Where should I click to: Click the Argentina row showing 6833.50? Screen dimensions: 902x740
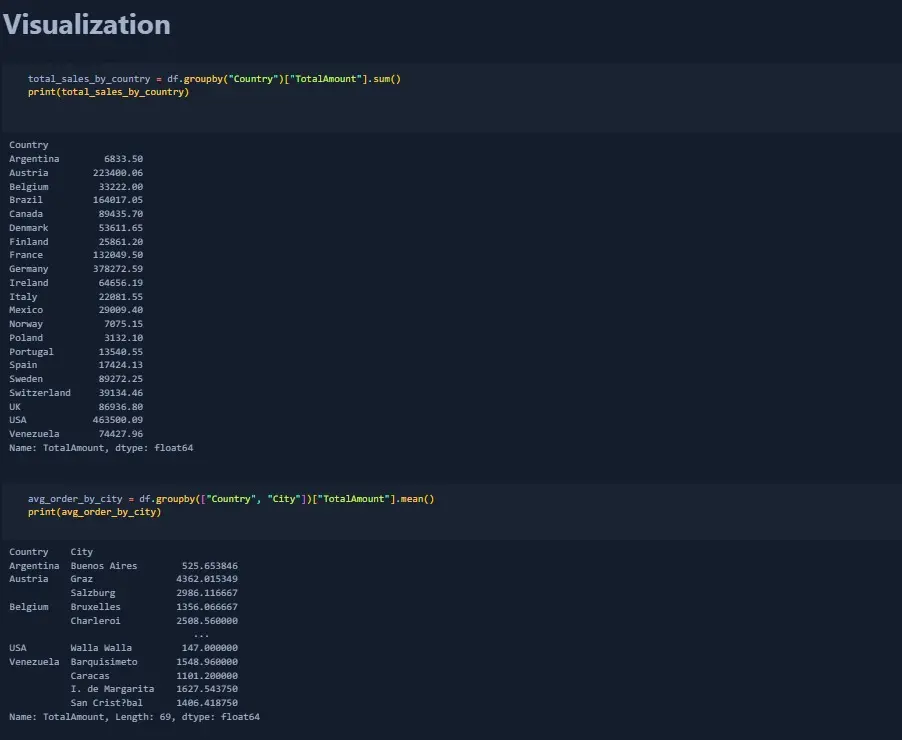pyautogui.click(x=76, y=159)
